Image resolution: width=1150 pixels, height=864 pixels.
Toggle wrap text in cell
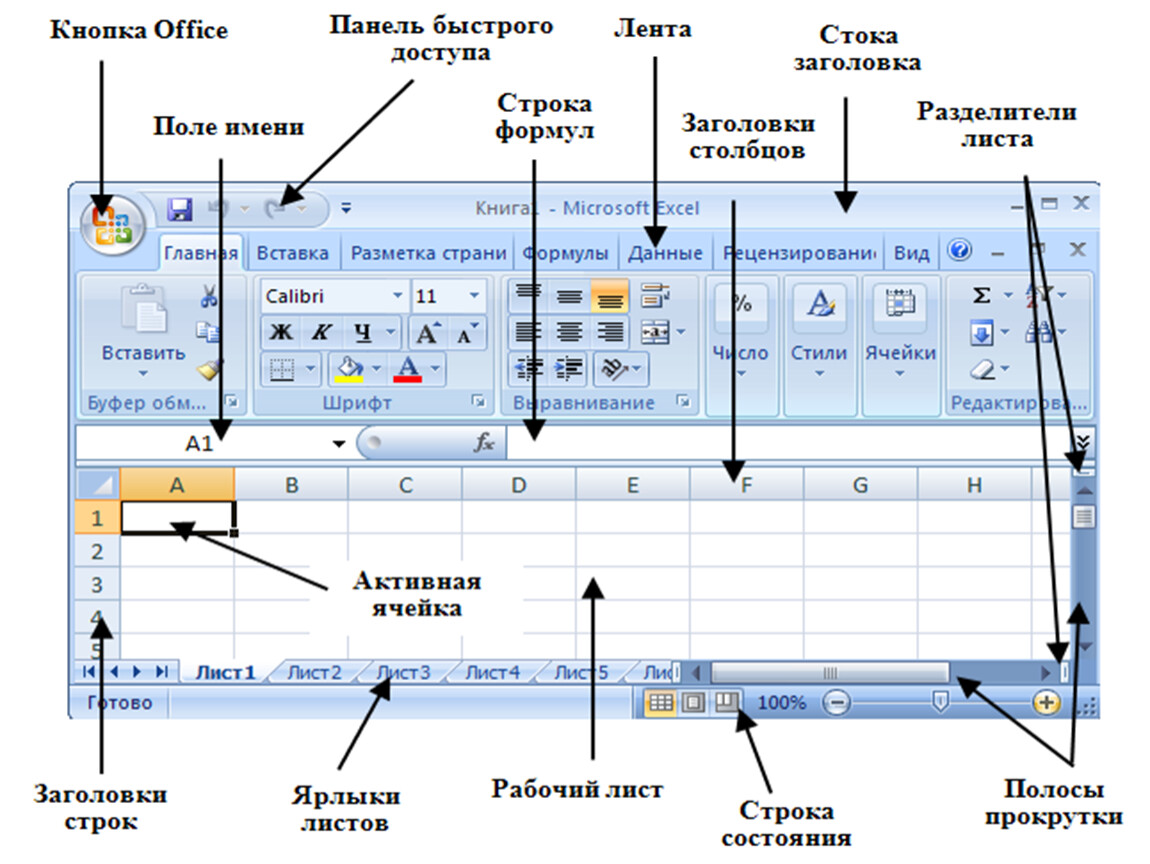654,295
